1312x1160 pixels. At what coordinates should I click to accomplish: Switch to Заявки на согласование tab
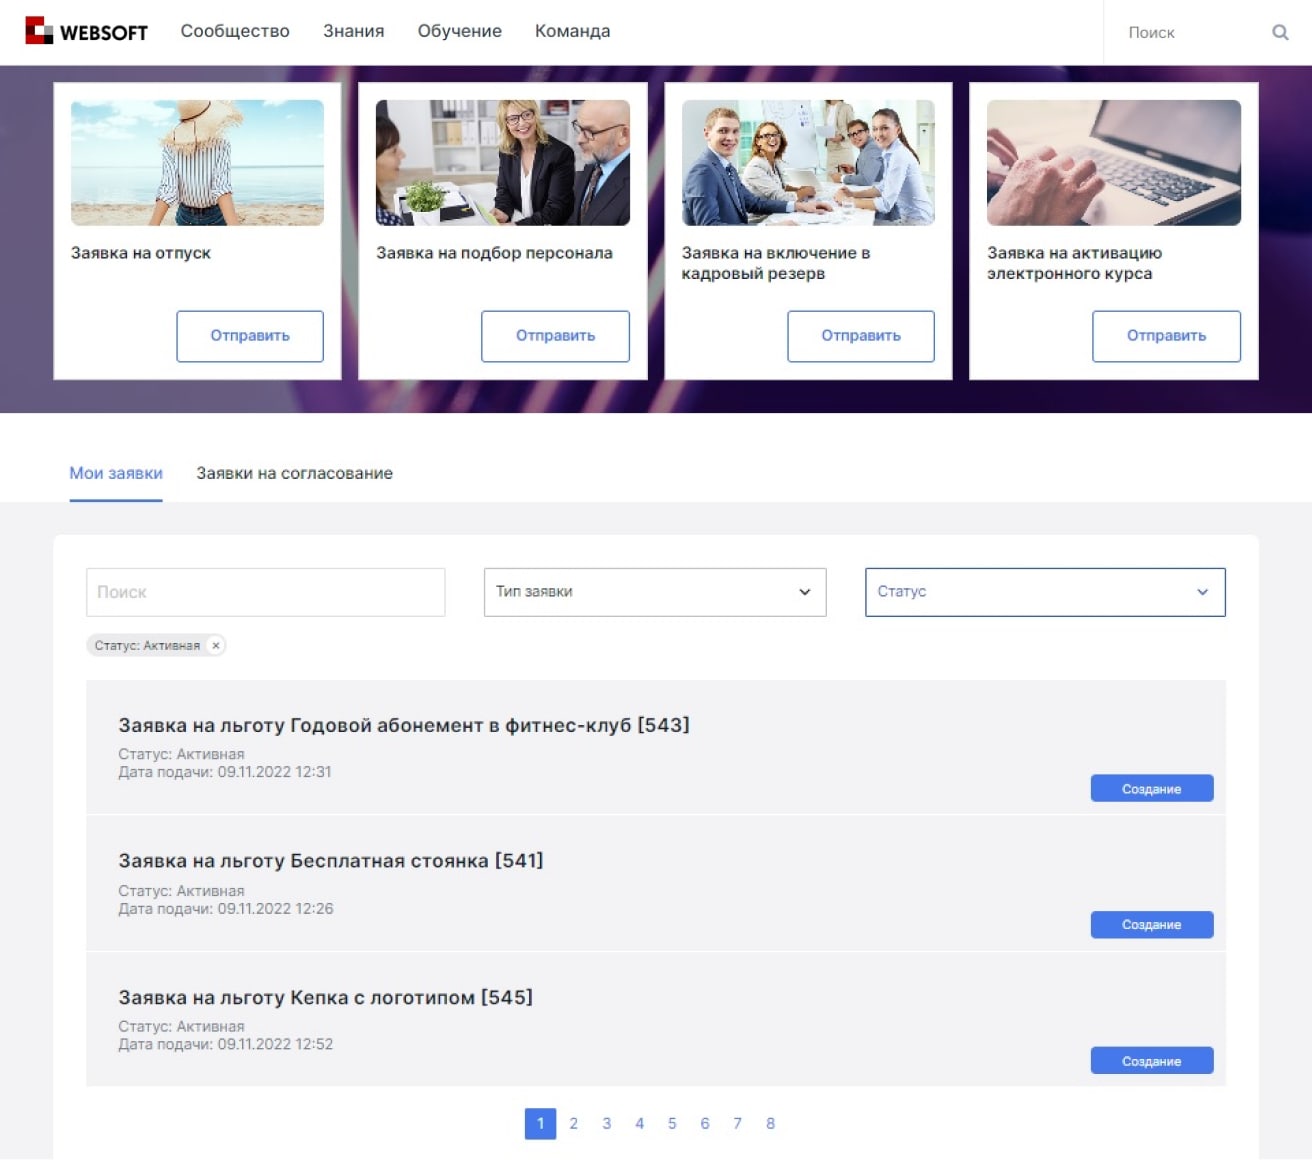click(x=294, y=473)
